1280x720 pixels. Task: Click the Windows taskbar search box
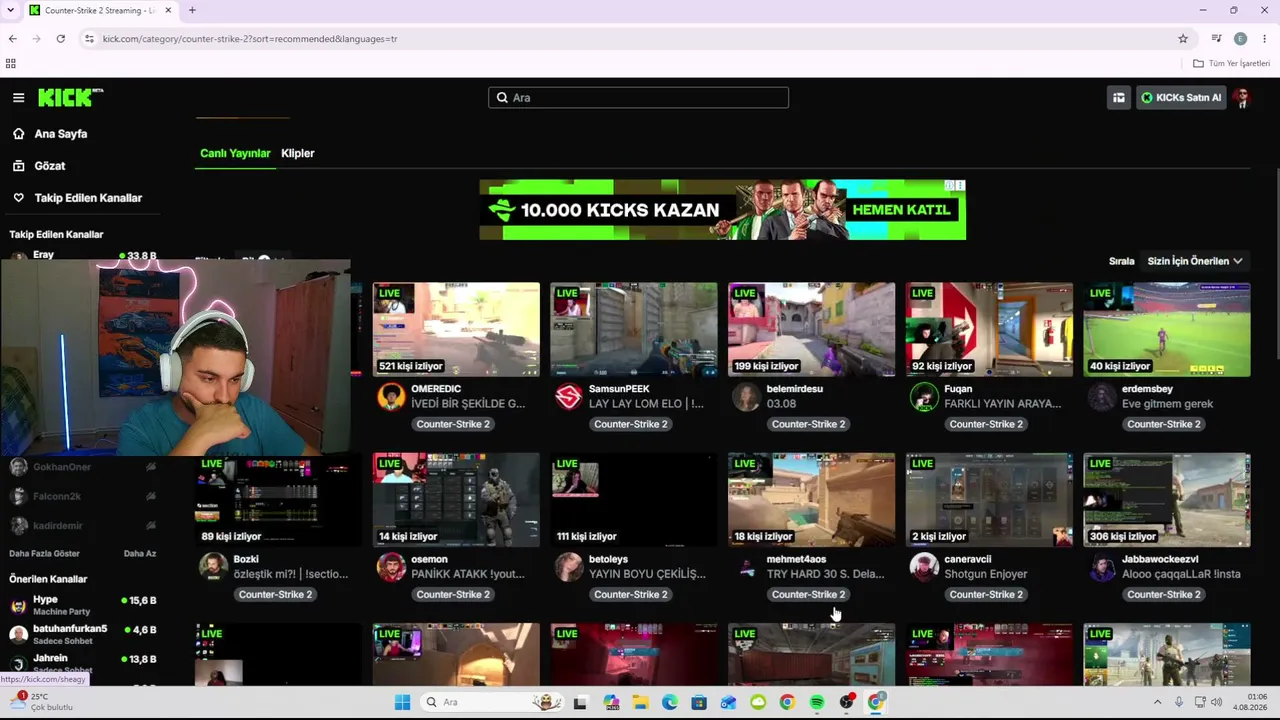(490, 702)
